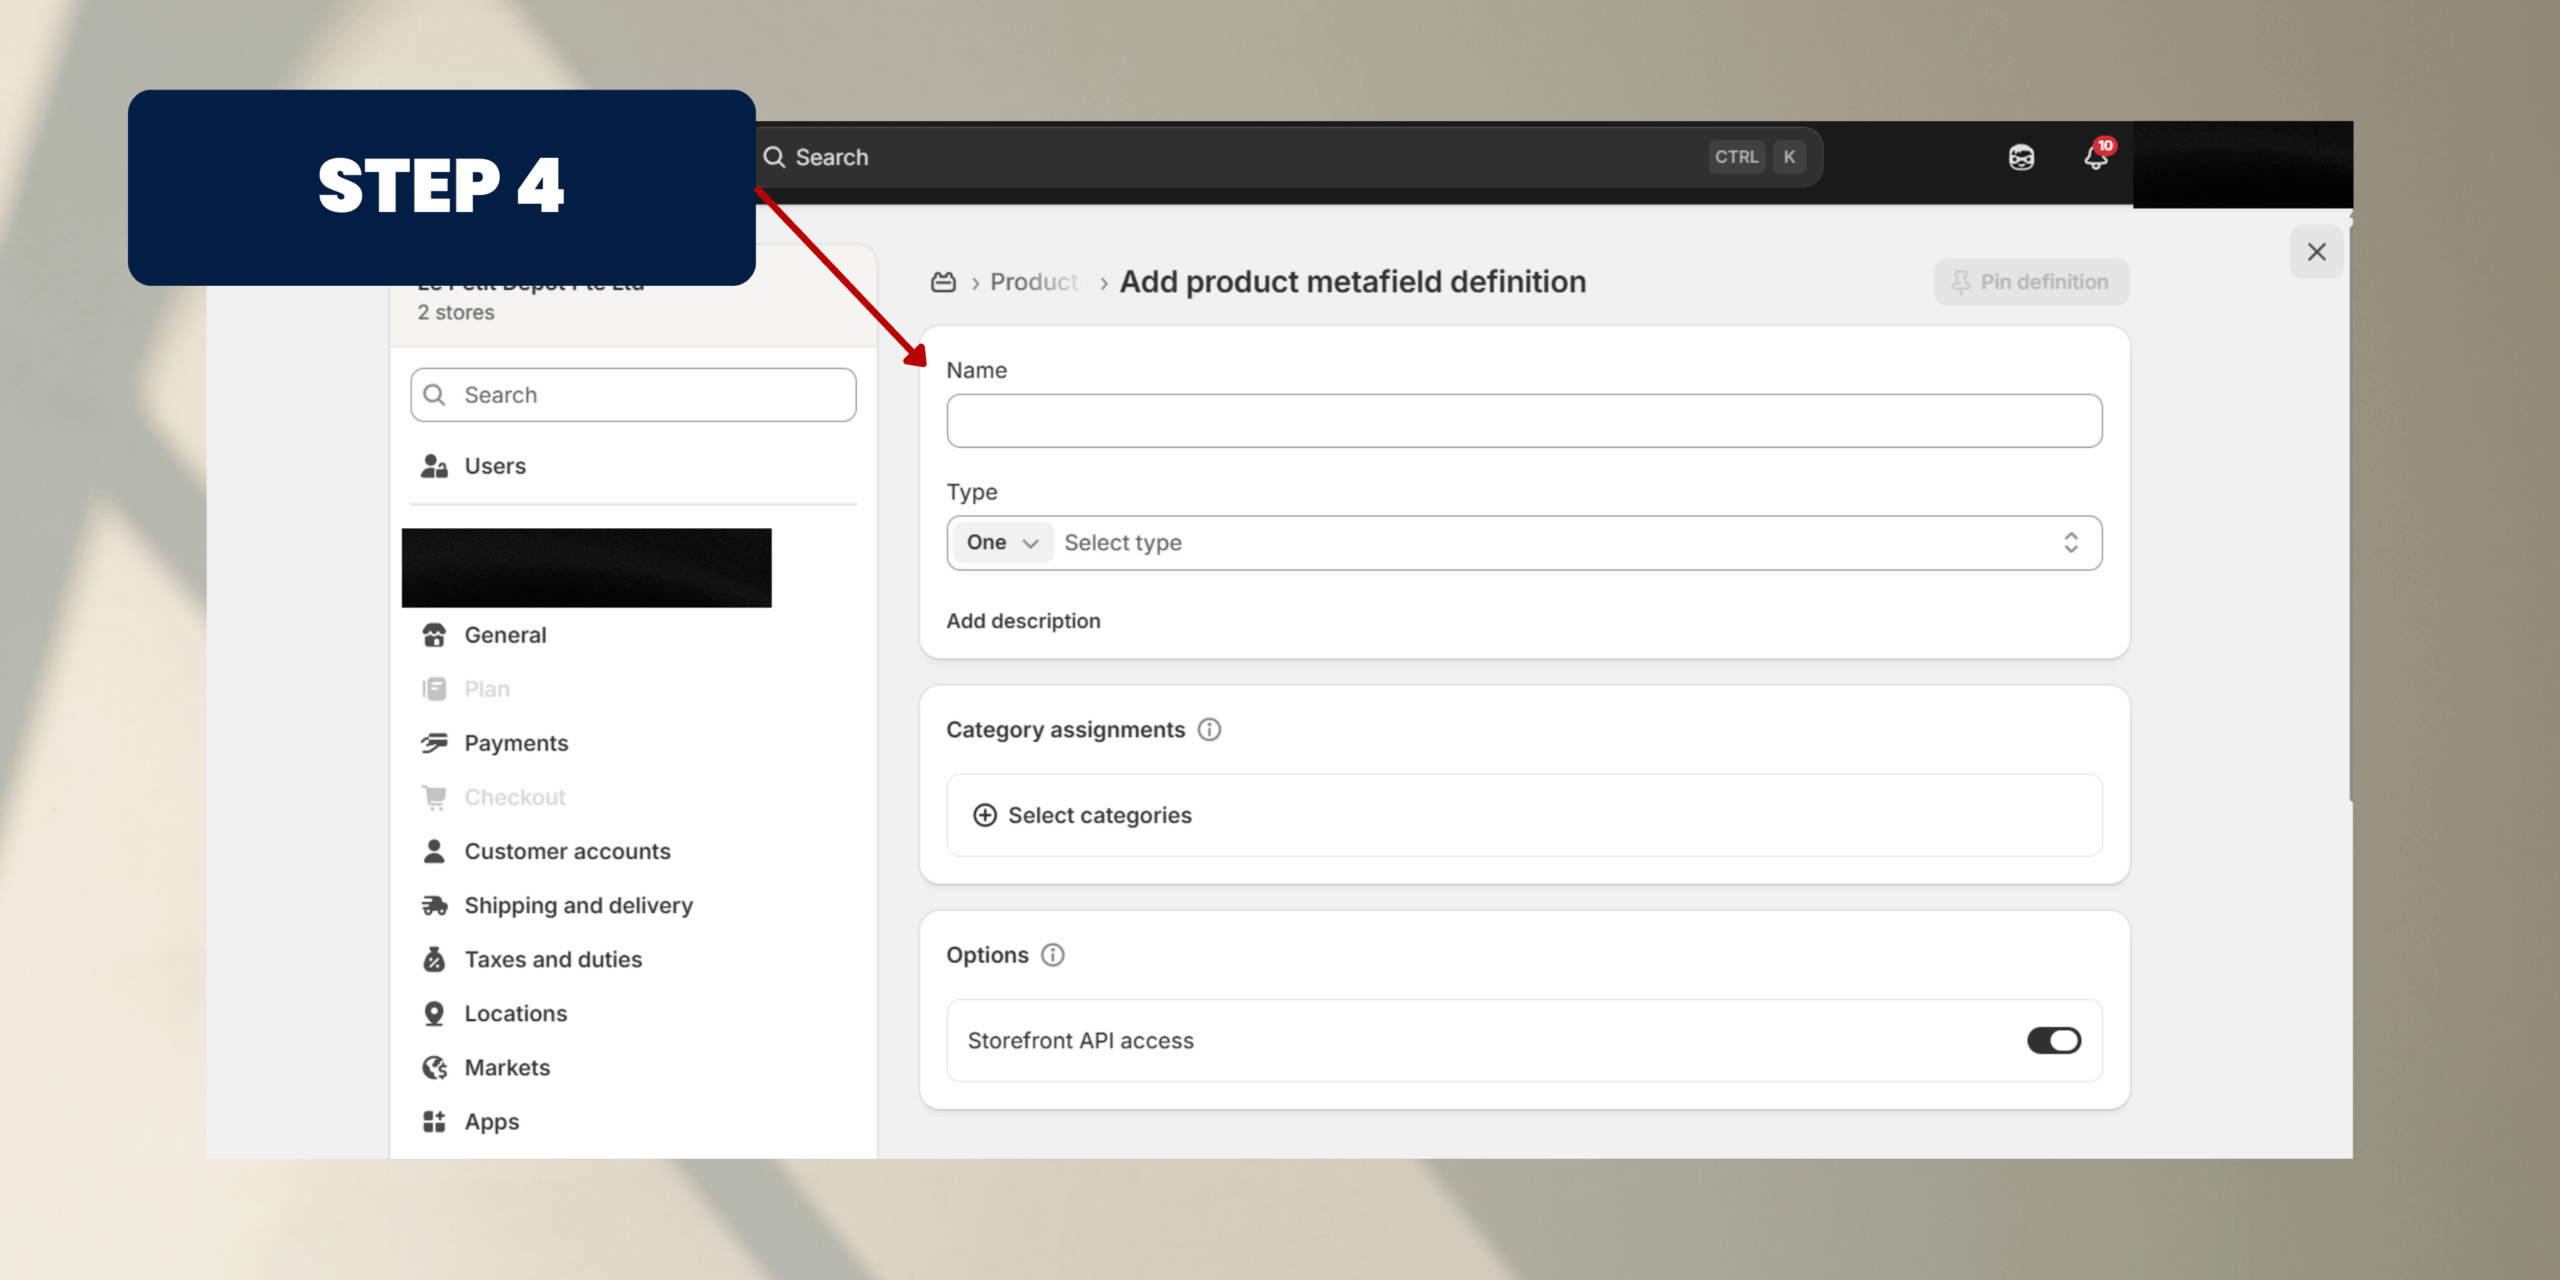Click the up-down arrows on the Type field
2560x1280 pixels.
tap(2070, 542)
